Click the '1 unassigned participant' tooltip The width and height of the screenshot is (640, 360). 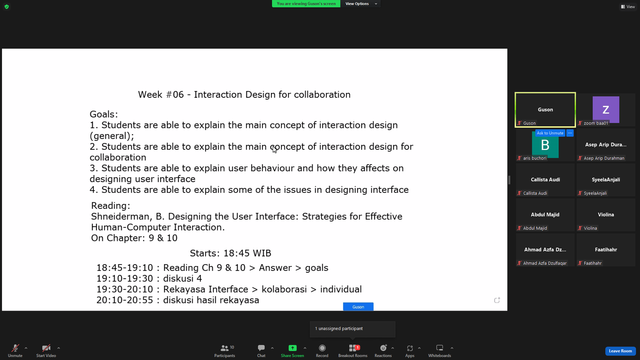pyautogui.click(x=353, y=329)
